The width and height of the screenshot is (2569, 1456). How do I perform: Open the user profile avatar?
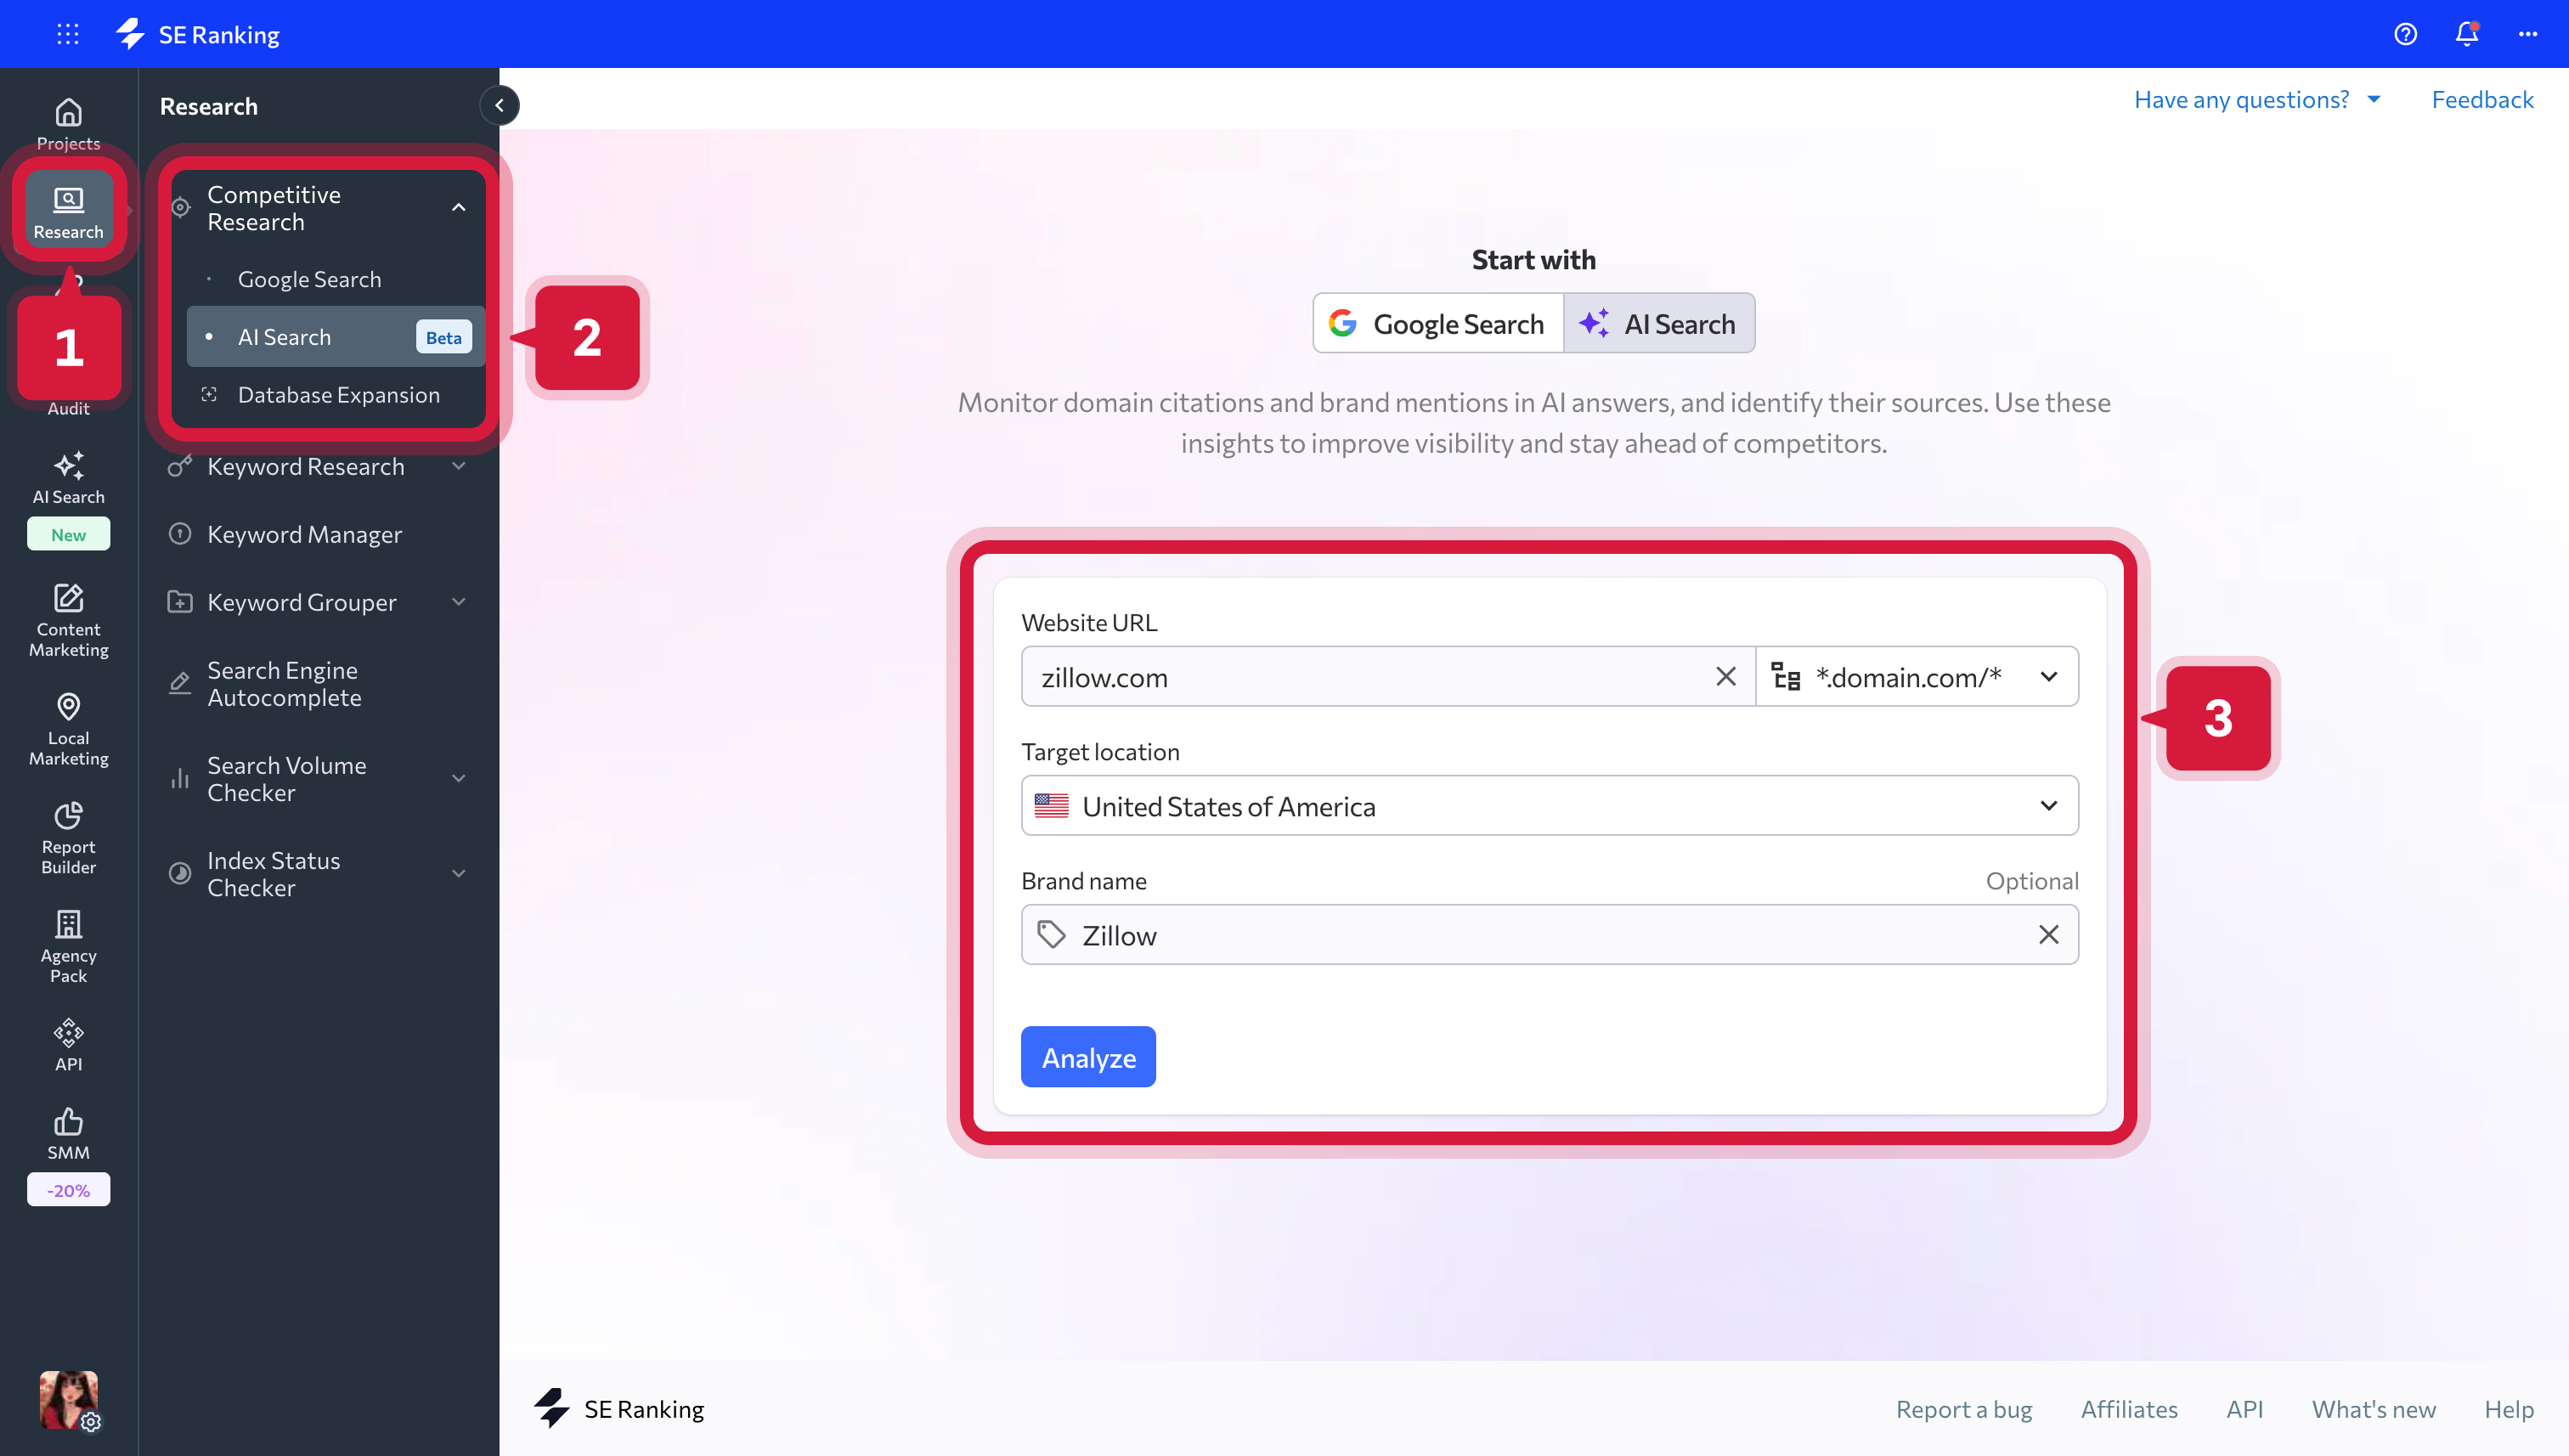pos(68,1400)
